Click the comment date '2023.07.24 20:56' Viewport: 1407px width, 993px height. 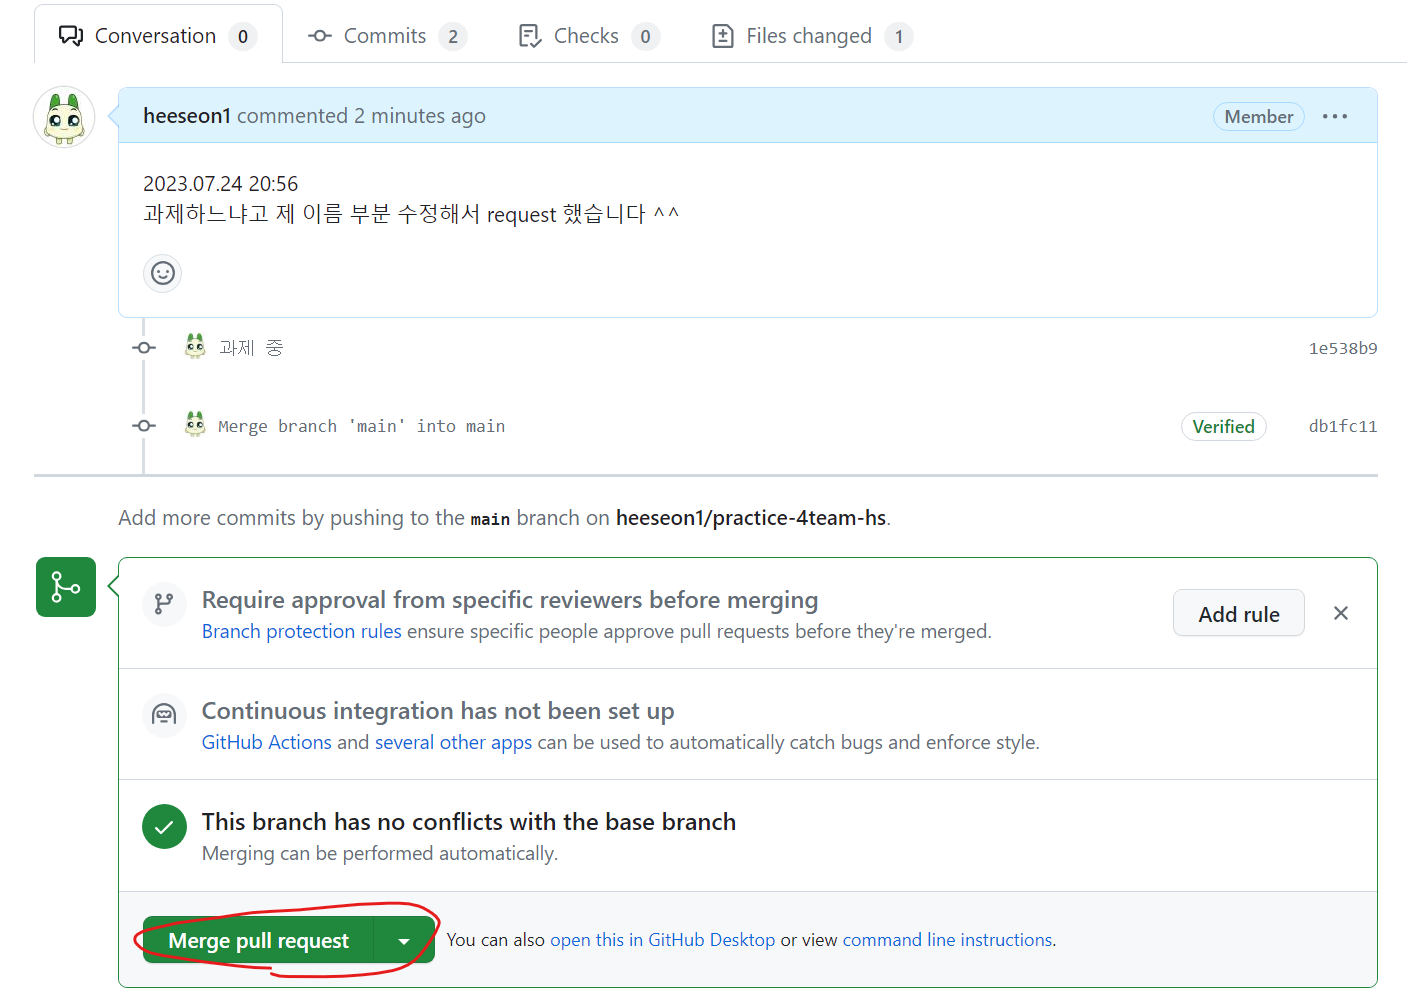(220, 184)
